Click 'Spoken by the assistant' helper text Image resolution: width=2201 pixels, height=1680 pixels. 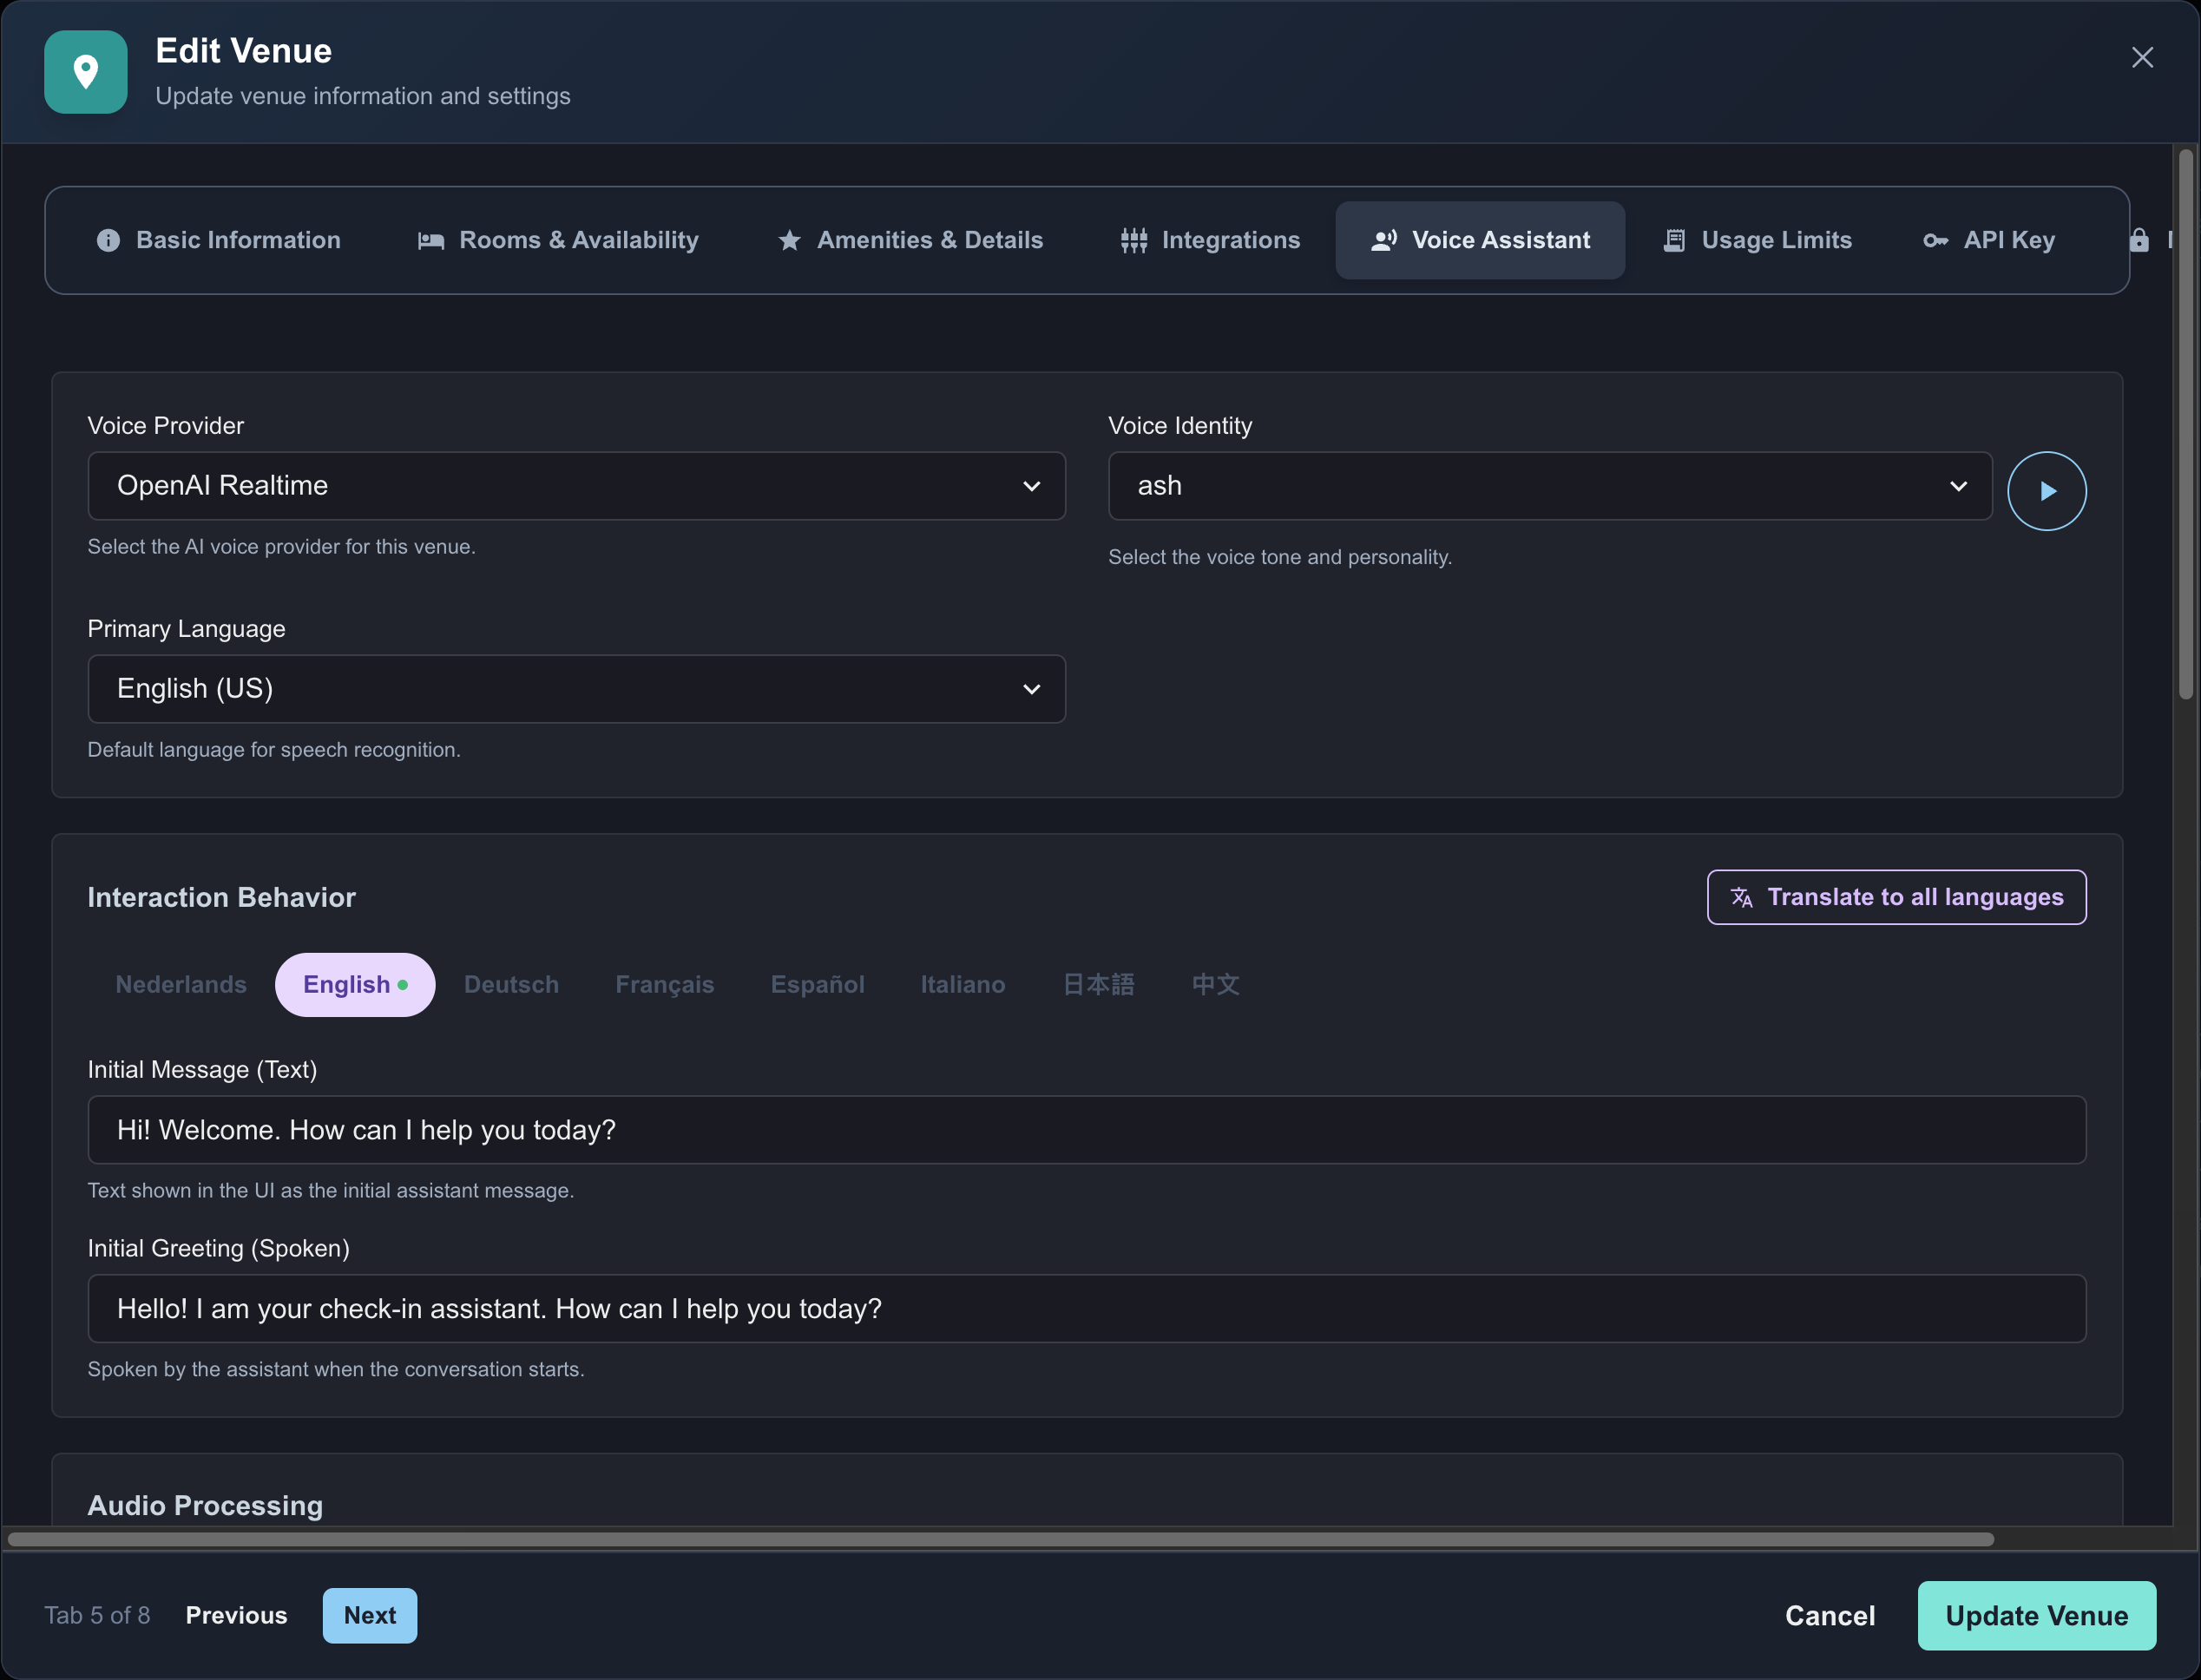point(336,1370)
